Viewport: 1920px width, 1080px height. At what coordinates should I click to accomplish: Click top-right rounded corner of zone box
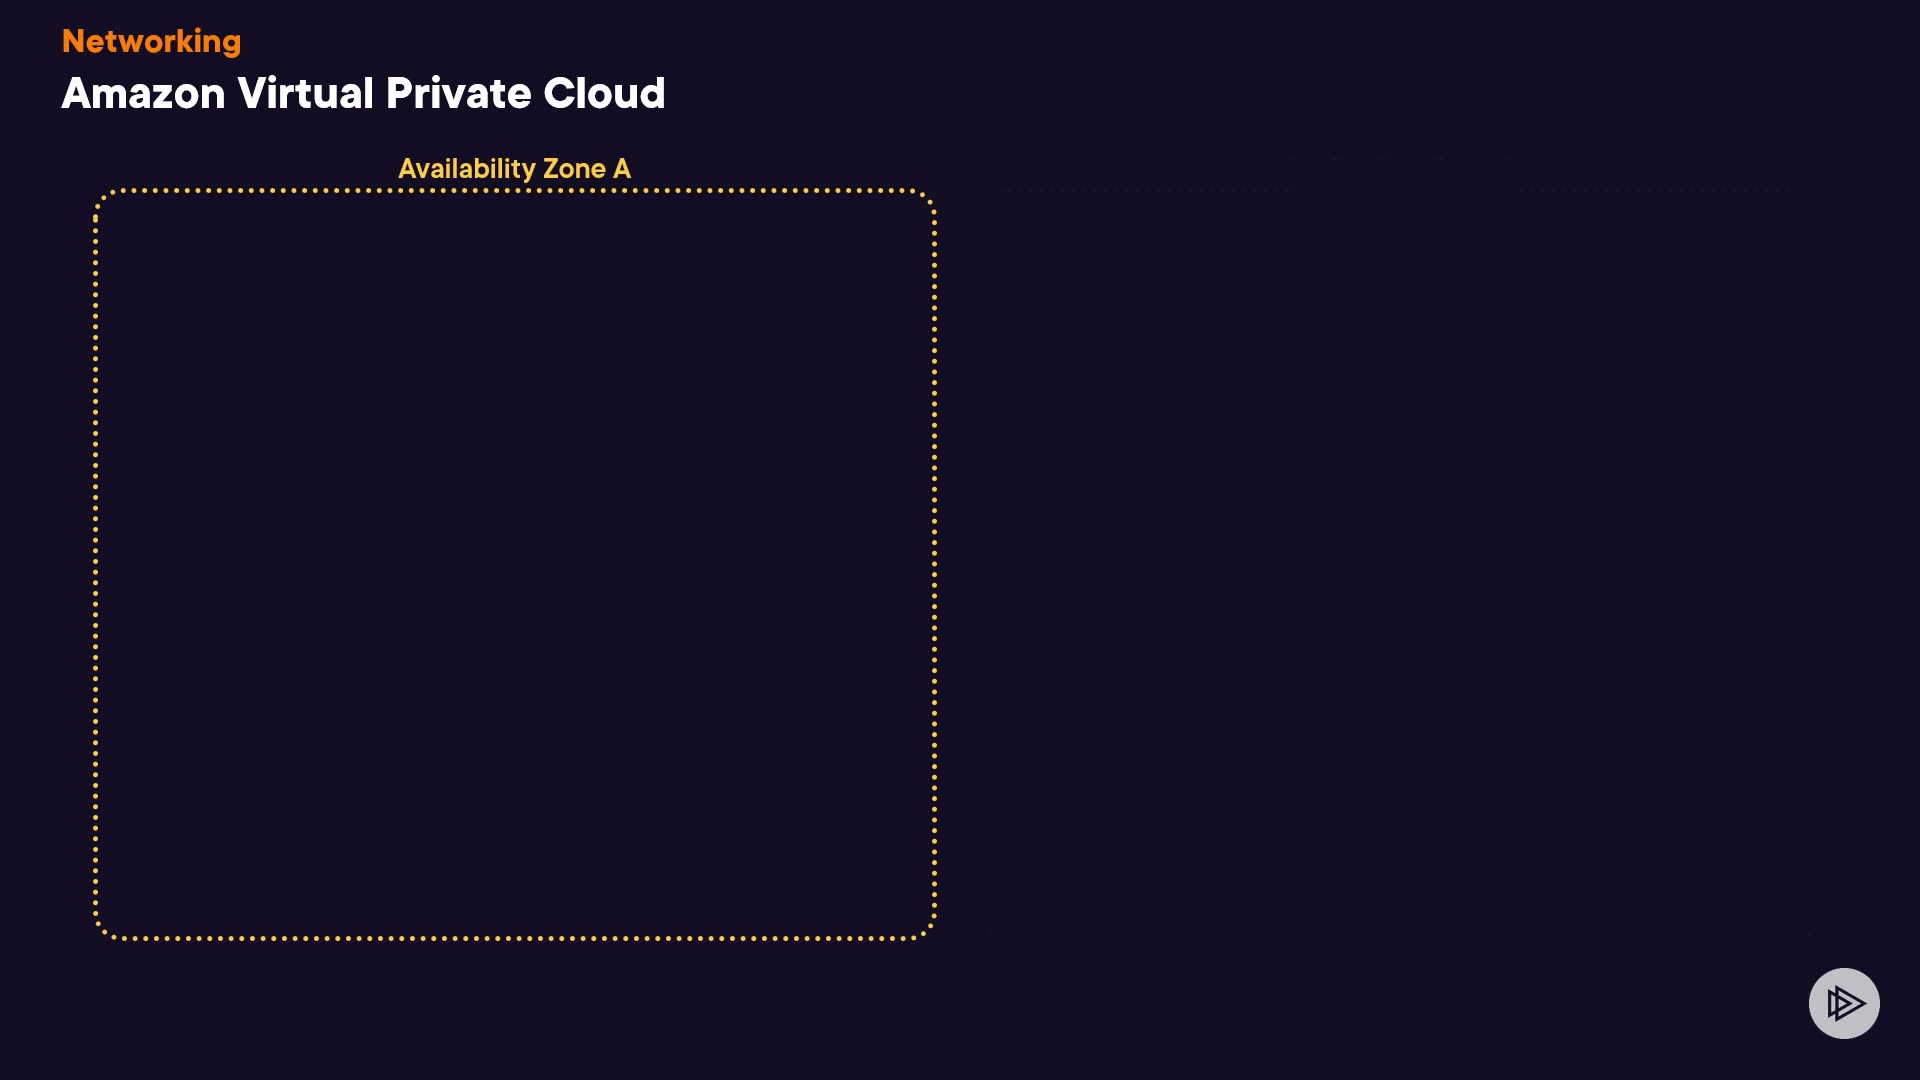pyautogui.click(x=928, y=197)
